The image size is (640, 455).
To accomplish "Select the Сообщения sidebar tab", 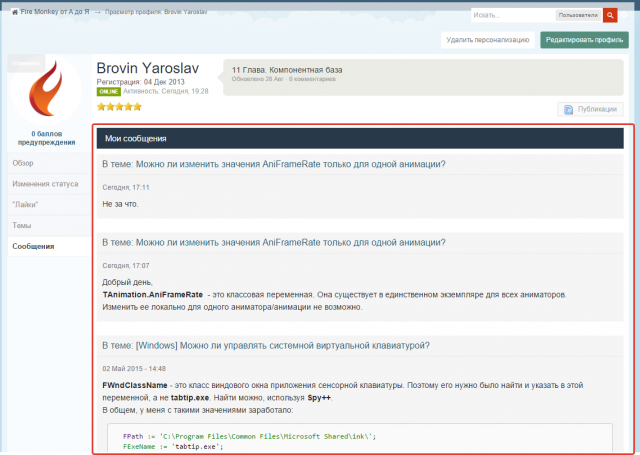I will point(49,246).
